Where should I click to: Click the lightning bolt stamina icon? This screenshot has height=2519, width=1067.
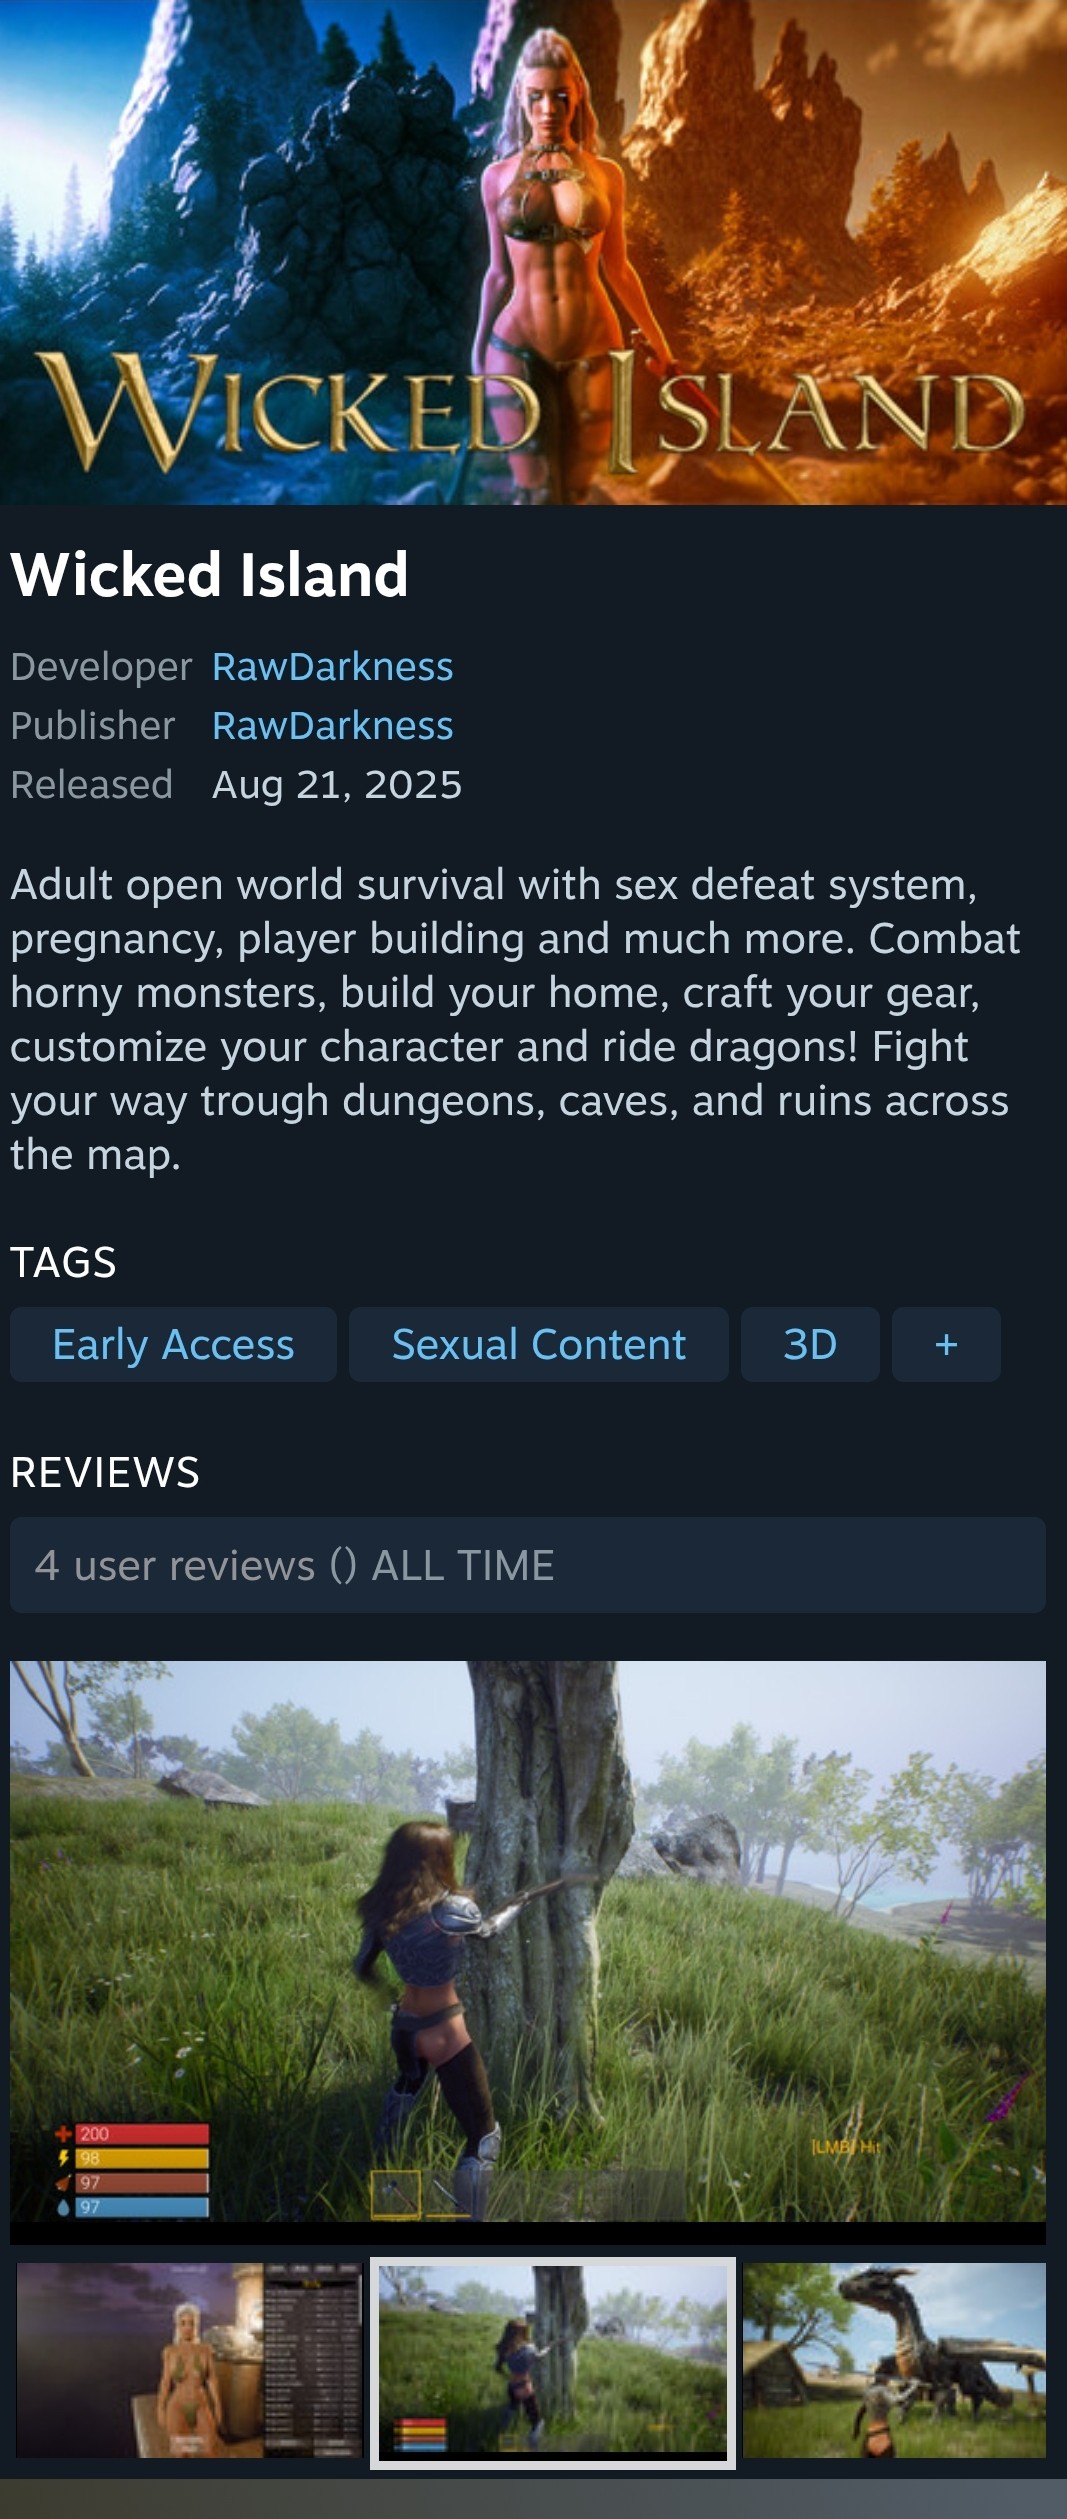coord(63,2158)
